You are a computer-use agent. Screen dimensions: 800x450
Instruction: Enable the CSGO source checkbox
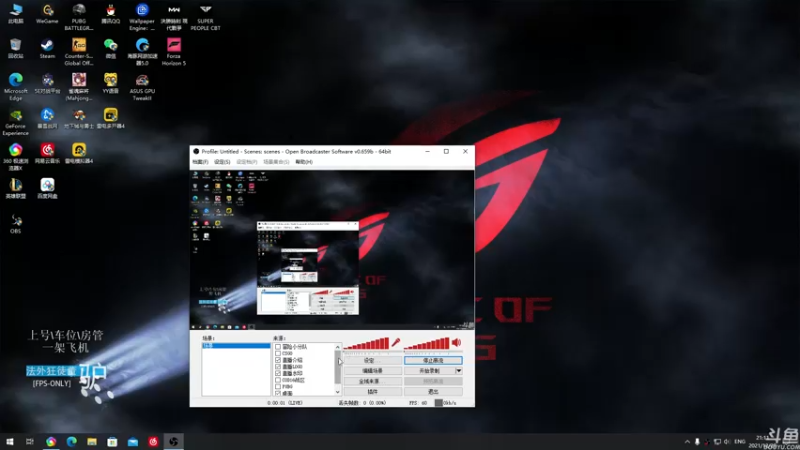click(x=278, y=354)
